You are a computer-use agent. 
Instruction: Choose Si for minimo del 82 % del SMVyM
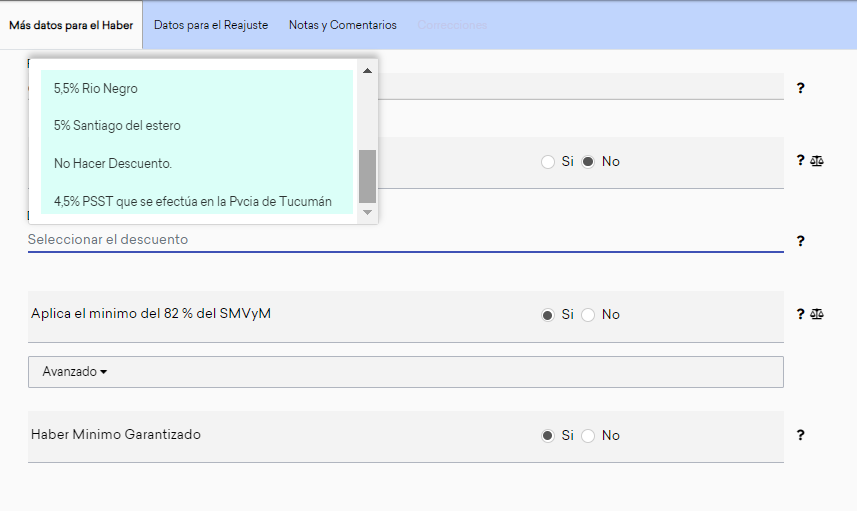pyautogui.click(x=548, y=315)
